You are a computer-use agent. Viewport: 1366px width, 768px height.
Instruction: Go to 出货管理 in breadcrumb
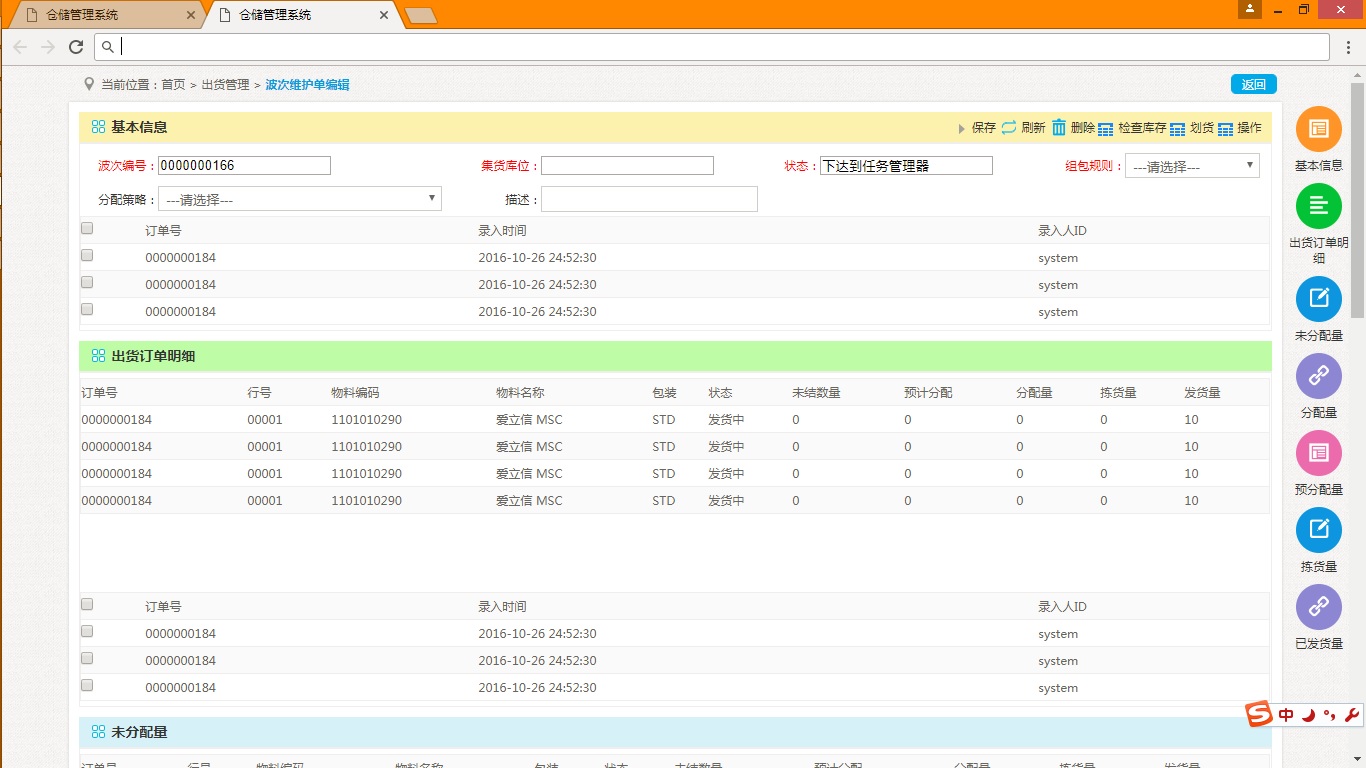click(225, 85)
